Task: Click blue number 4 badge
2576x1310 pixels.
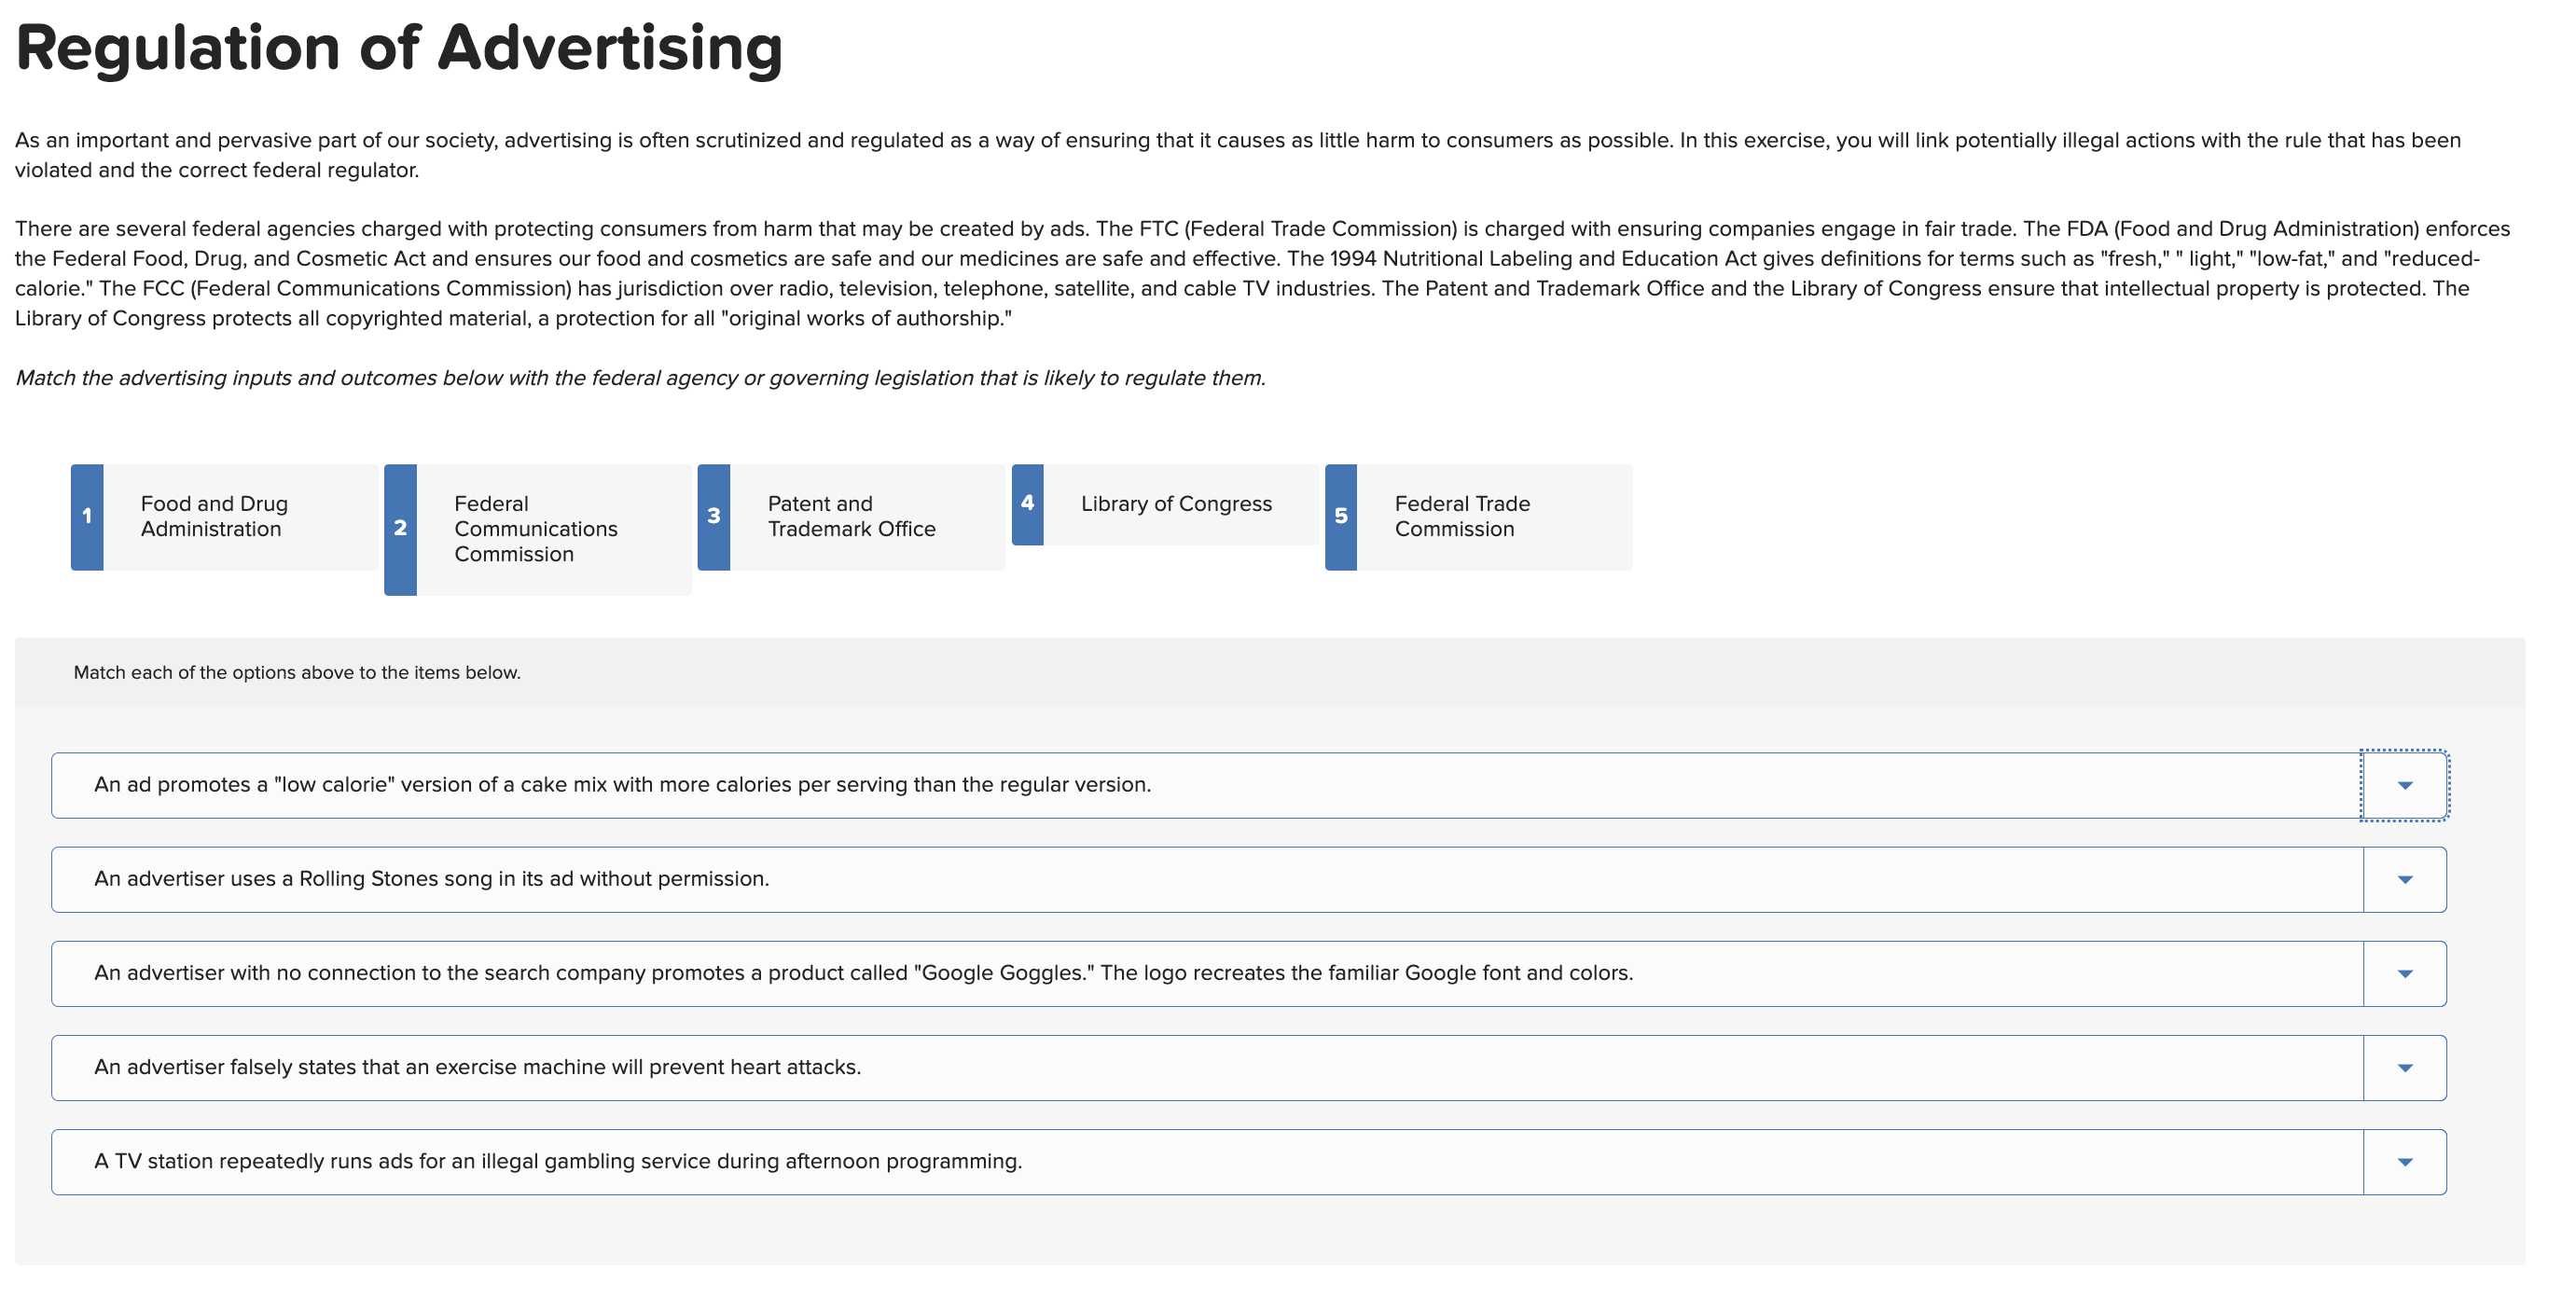Action: pyautogui.click(x=1027, y=503)
